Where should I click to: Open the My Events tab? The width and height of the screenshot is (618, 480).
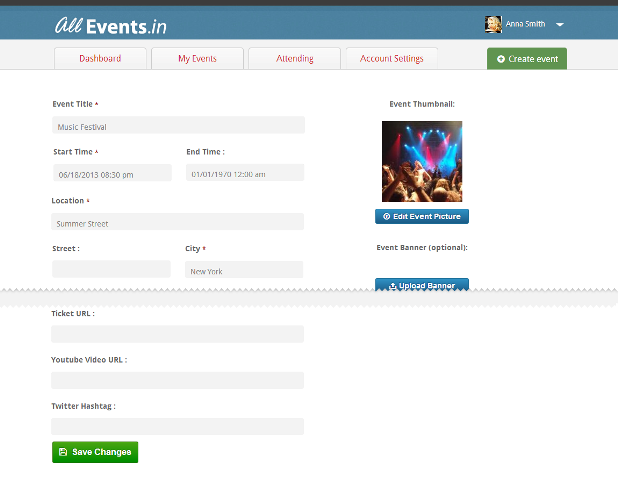click(197, 58)
